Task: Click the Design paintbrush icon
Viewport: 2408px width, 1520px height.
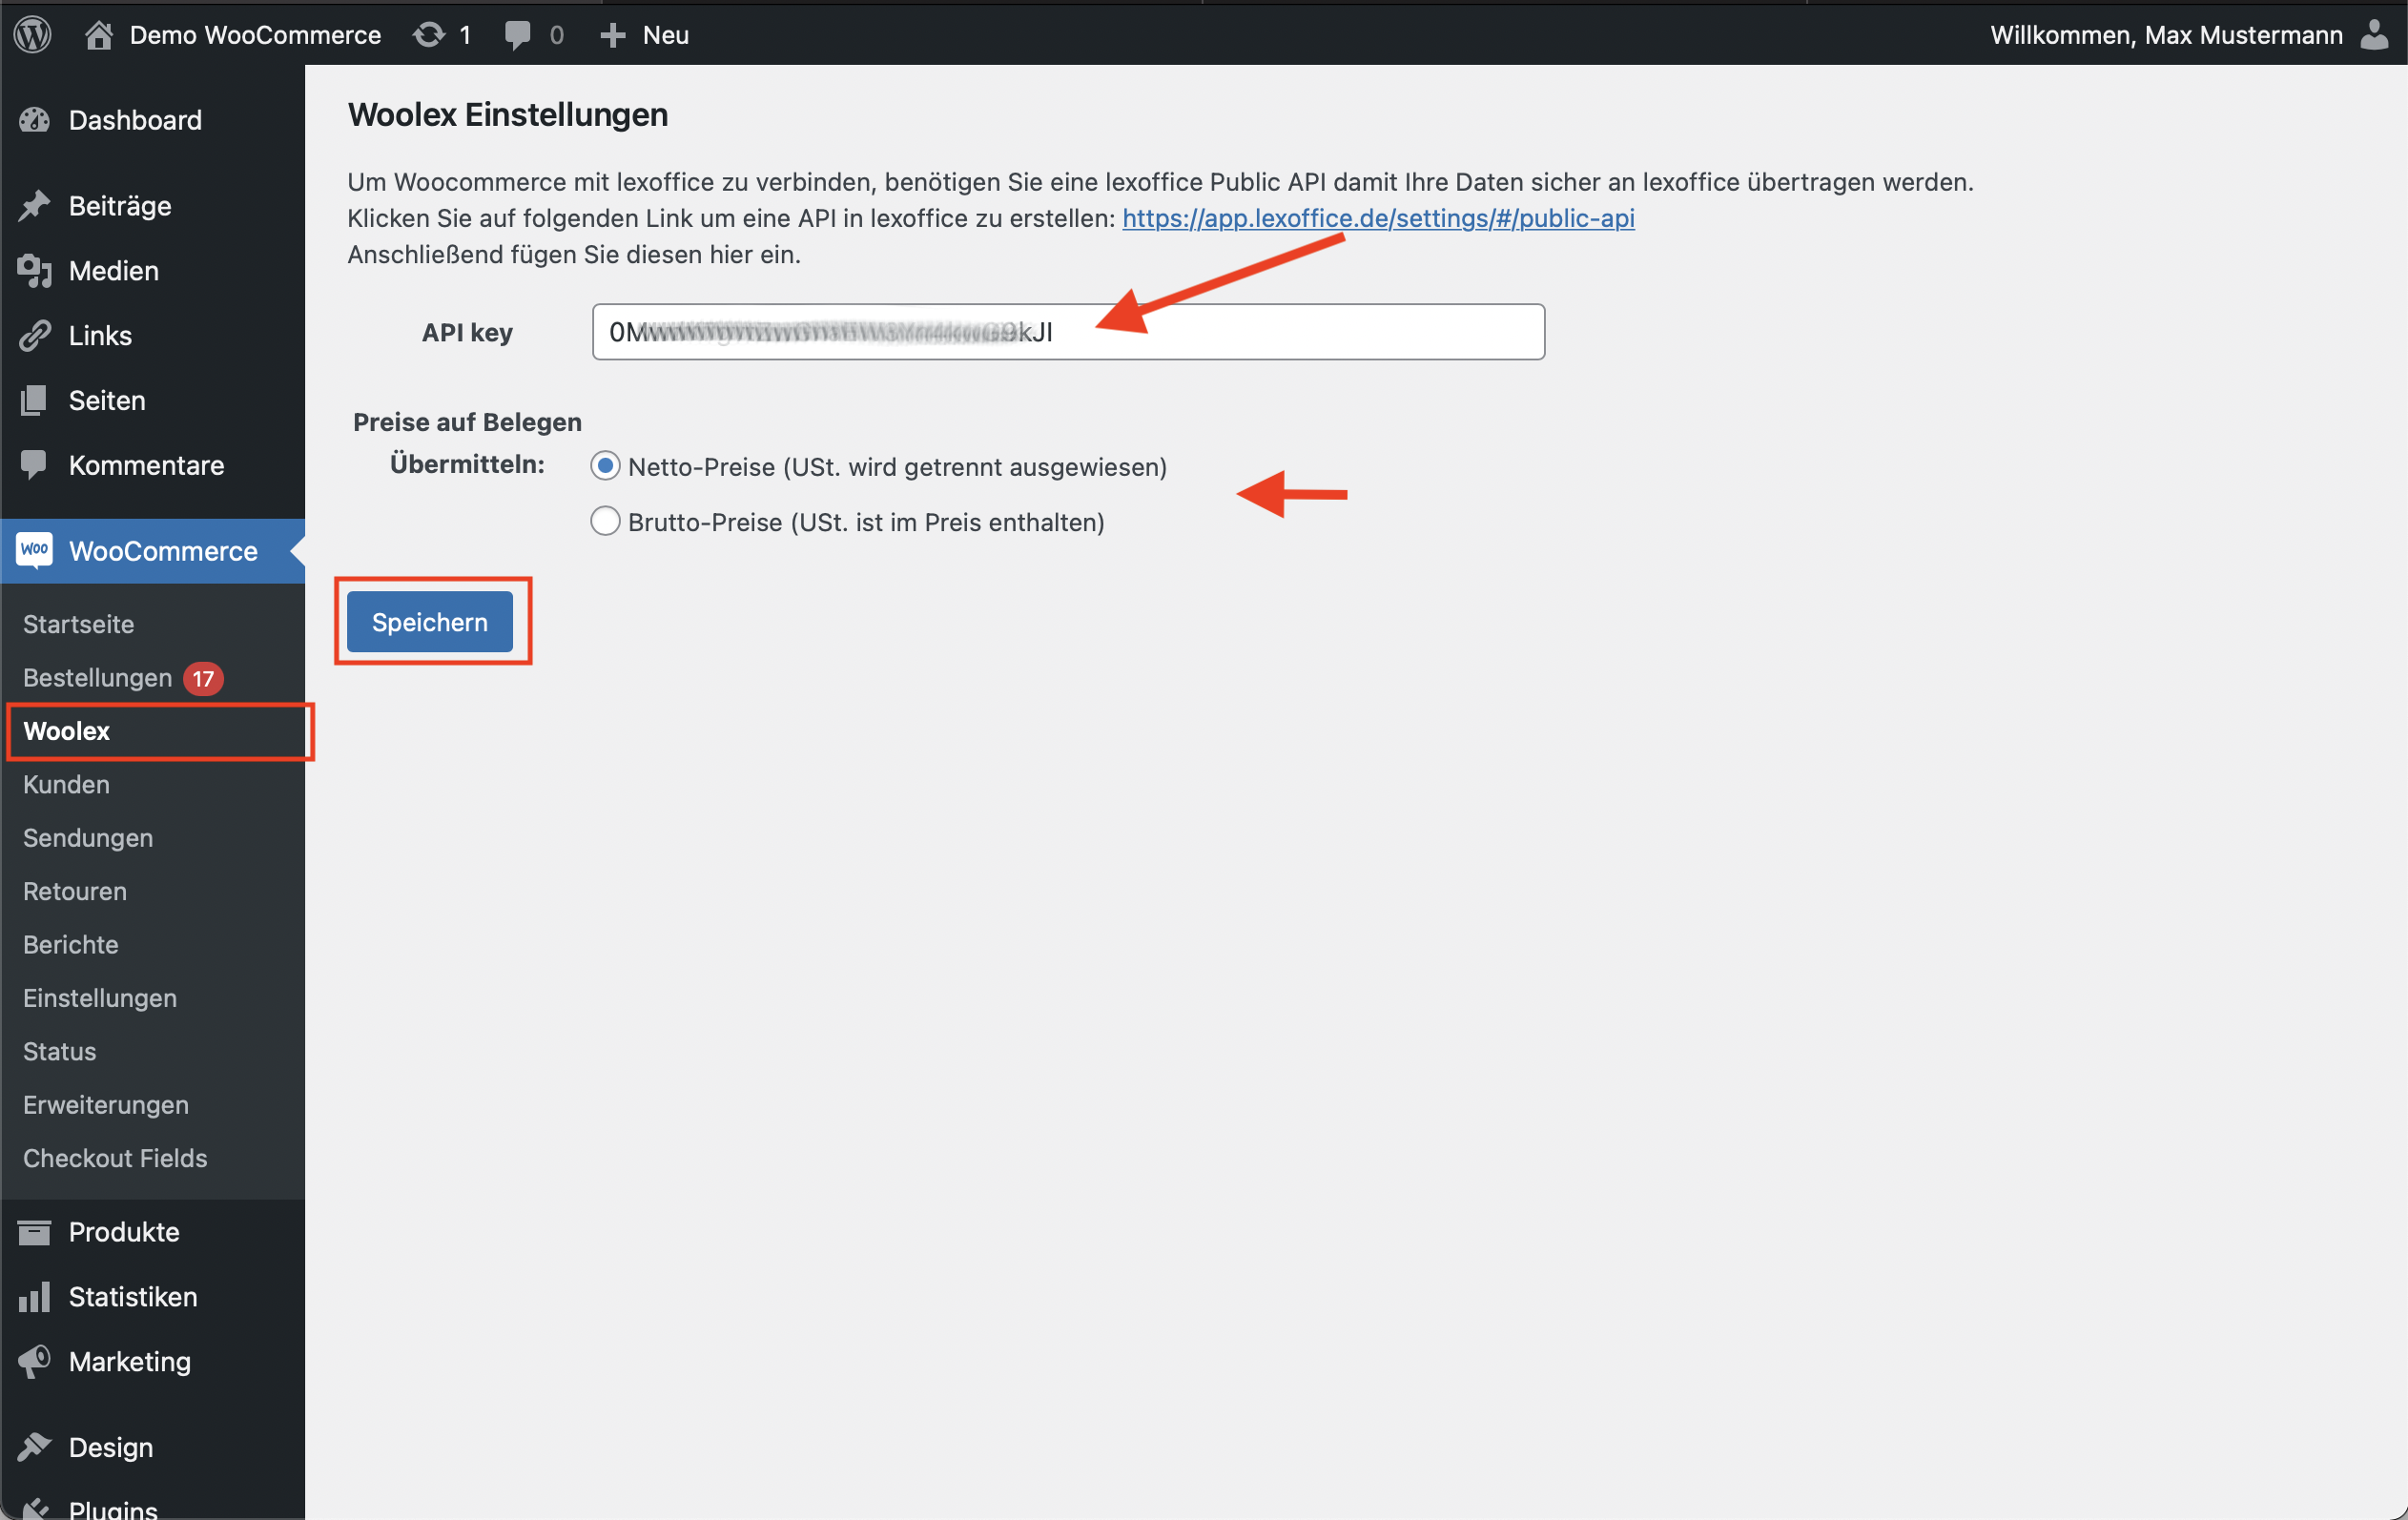Action: pyautogui.click(x=34, y=1447)
